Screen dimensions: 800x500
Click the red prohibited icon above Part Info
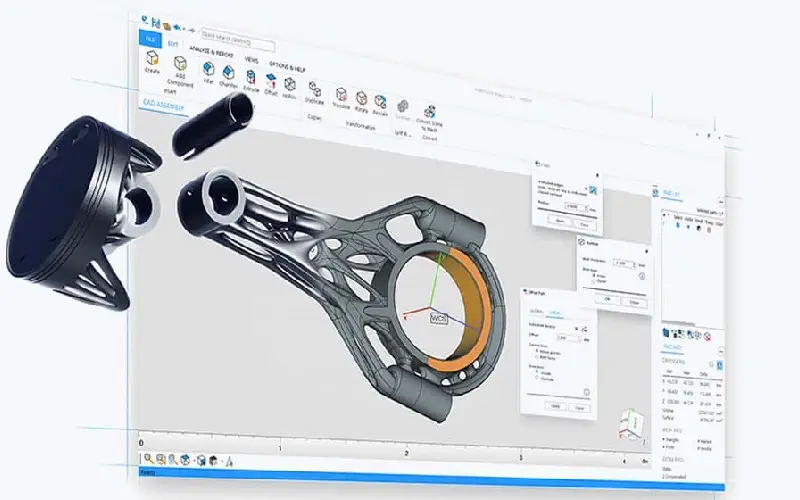tap(707, 336)
